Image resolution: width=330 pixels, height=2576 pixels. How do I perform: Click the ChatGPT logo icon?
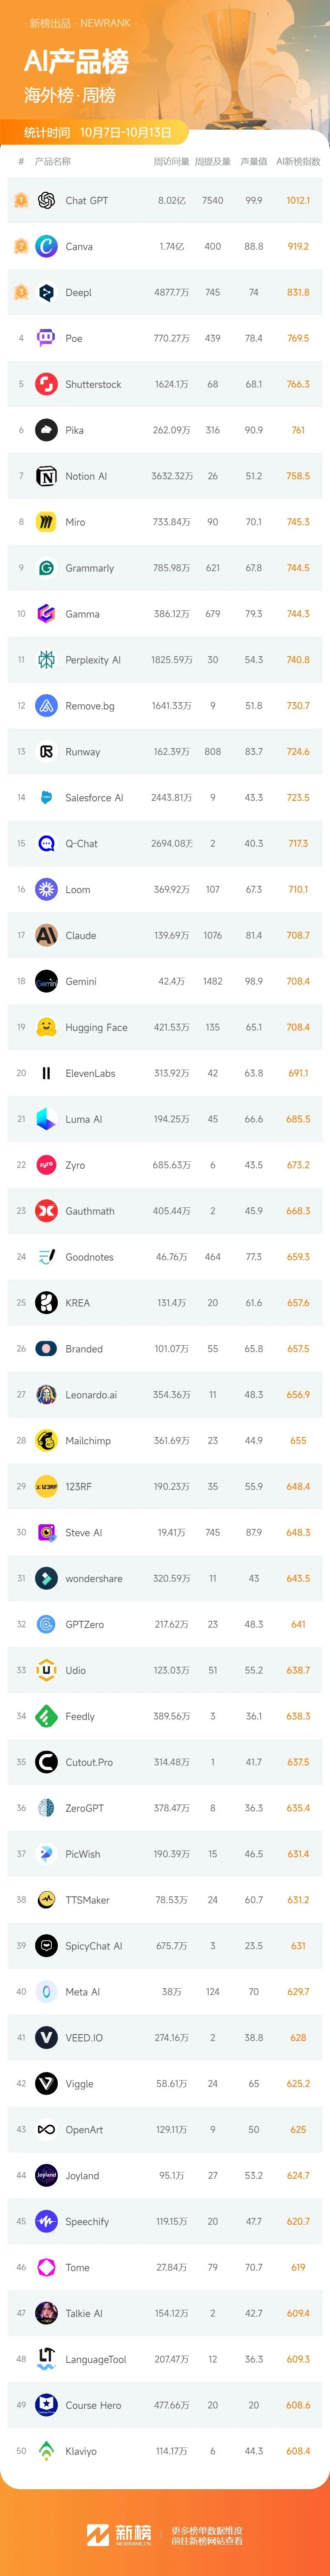[46, 200]
